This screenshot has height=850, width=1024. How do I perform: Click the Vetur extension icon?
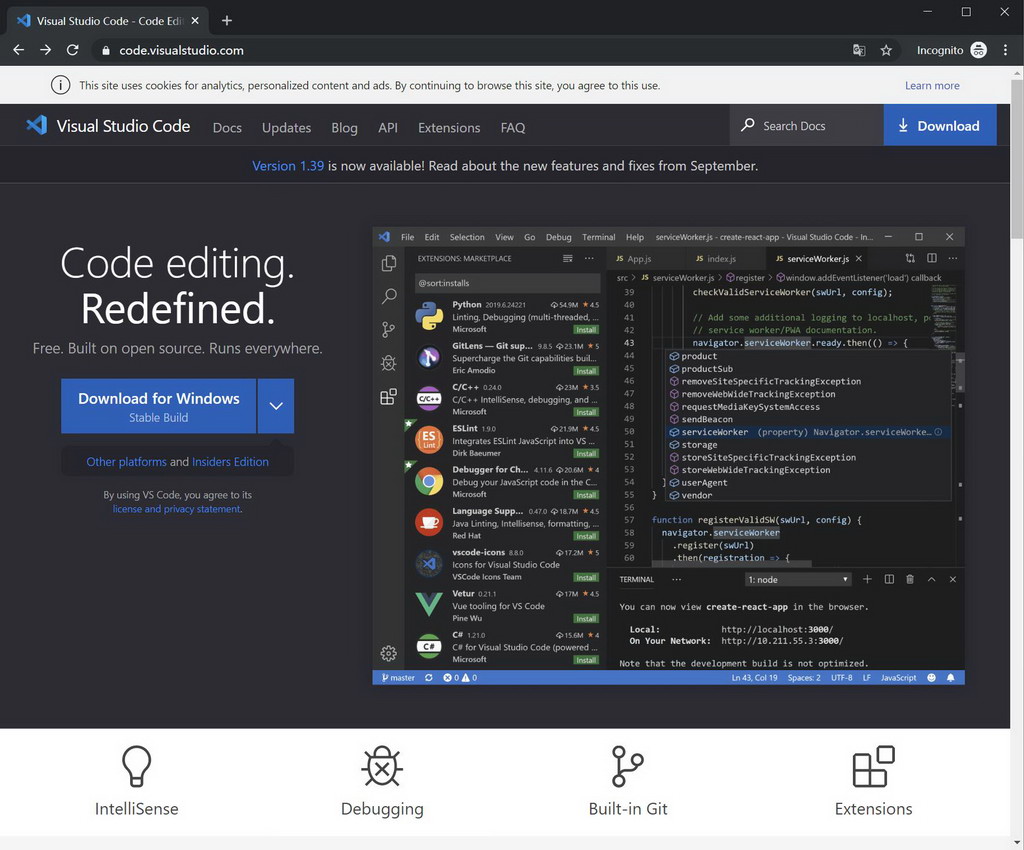(429, 605)
